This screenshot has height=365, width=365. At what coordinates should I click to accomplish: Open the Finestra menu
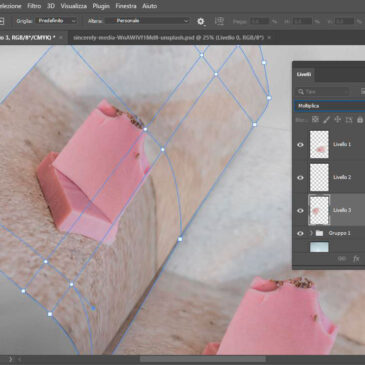pyautogui.click(x=126, y=6)
